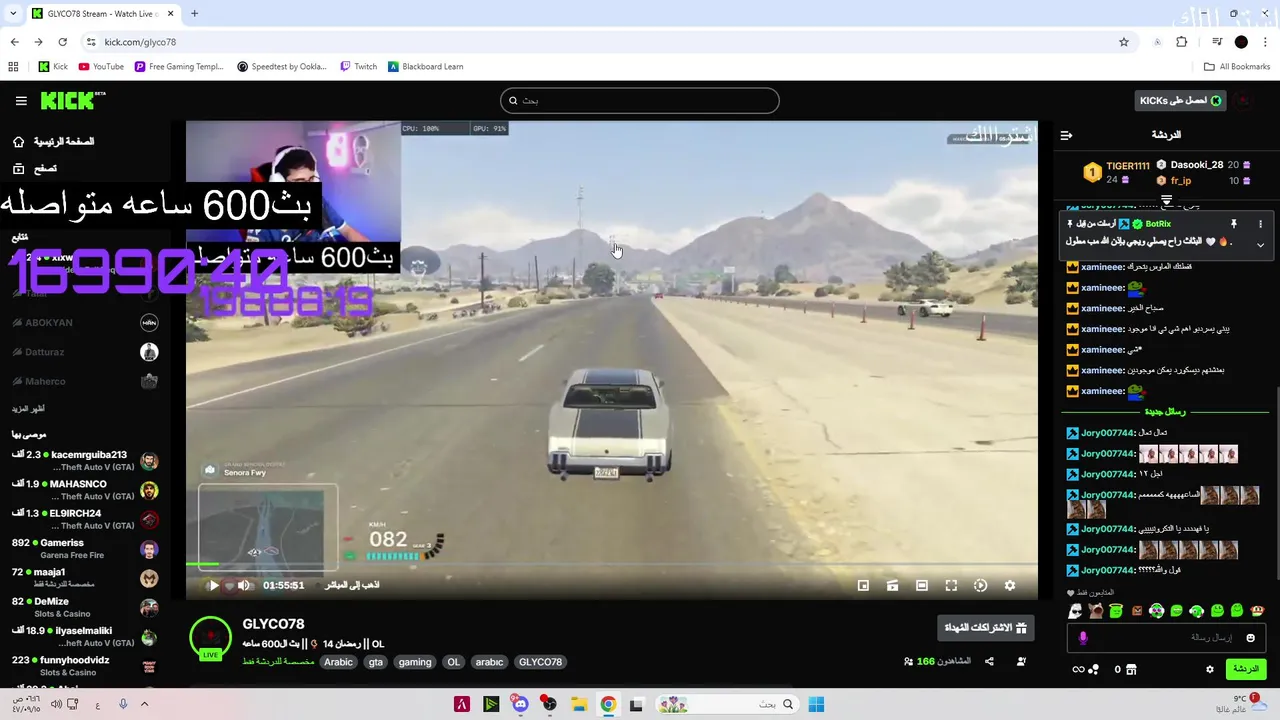Viewport: 1280px width, 720px height.
Task: Enter fullscreen video mode
Action: [x=951, y=586]
